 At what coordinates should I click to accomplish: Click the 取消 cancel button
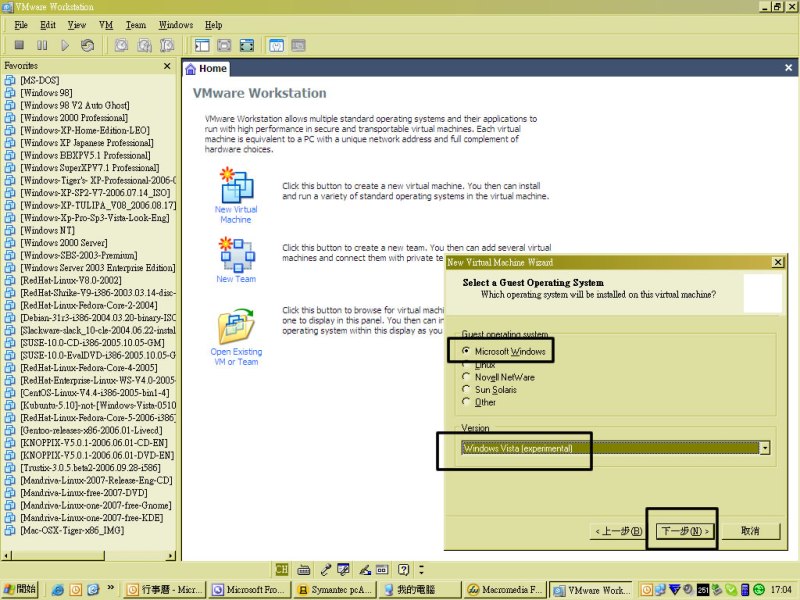(750, 531)
